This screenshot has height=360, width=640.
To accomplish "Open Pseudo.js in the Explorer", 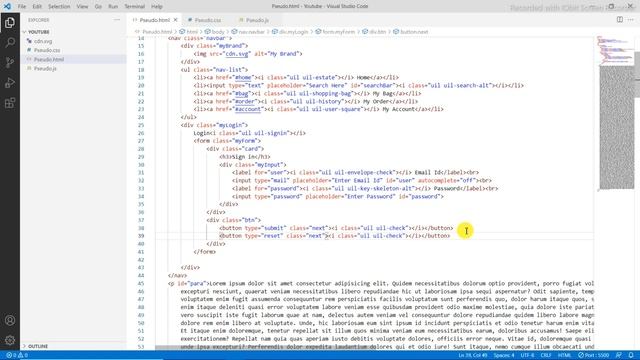I will click(x=45, y=69).
